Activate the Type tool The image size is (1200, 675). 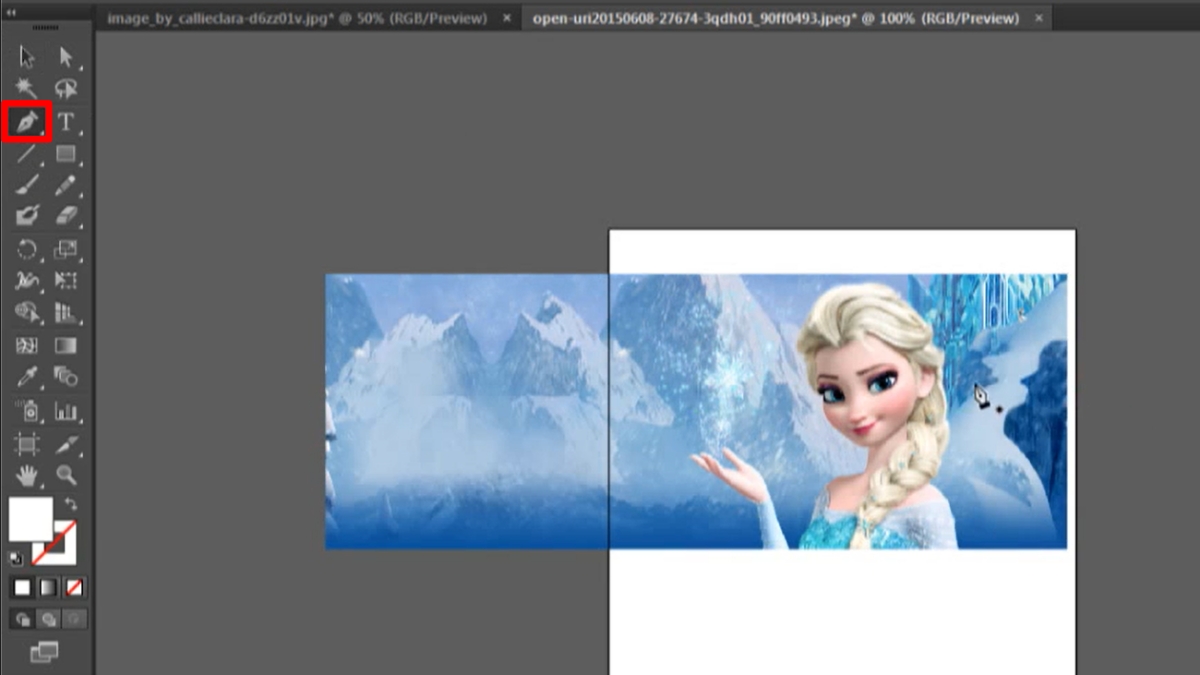pos(66,122)
